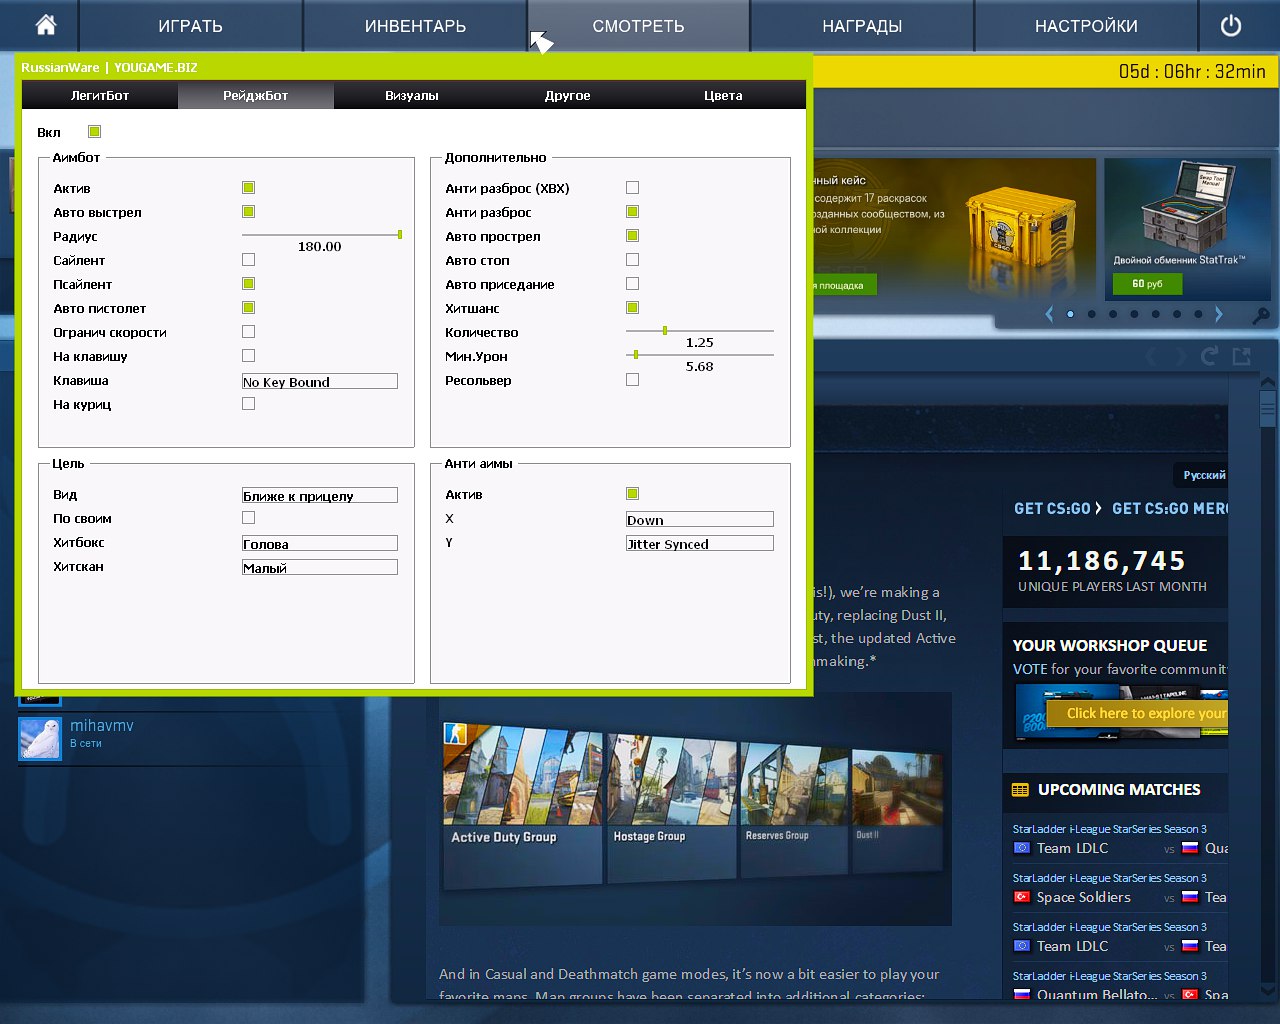This screenshot has height=1024, width=1280.
Task: Switch to the Визуалы tab
Action: [x=412, y=95]
